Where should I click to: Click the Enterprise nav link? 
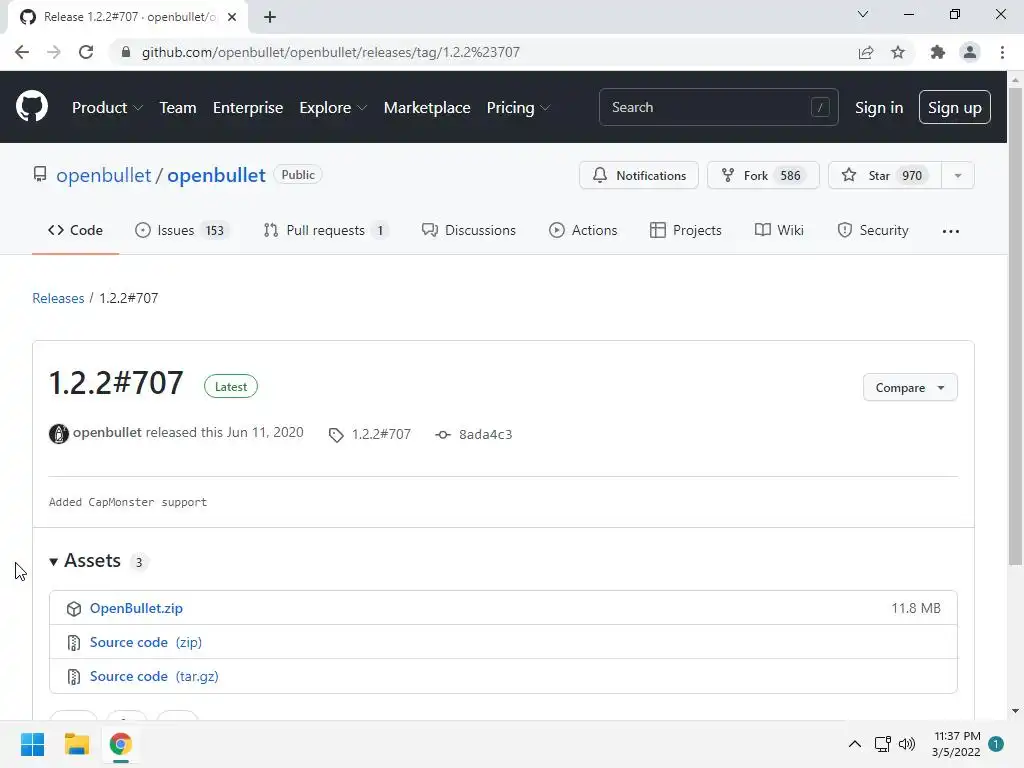248,107
